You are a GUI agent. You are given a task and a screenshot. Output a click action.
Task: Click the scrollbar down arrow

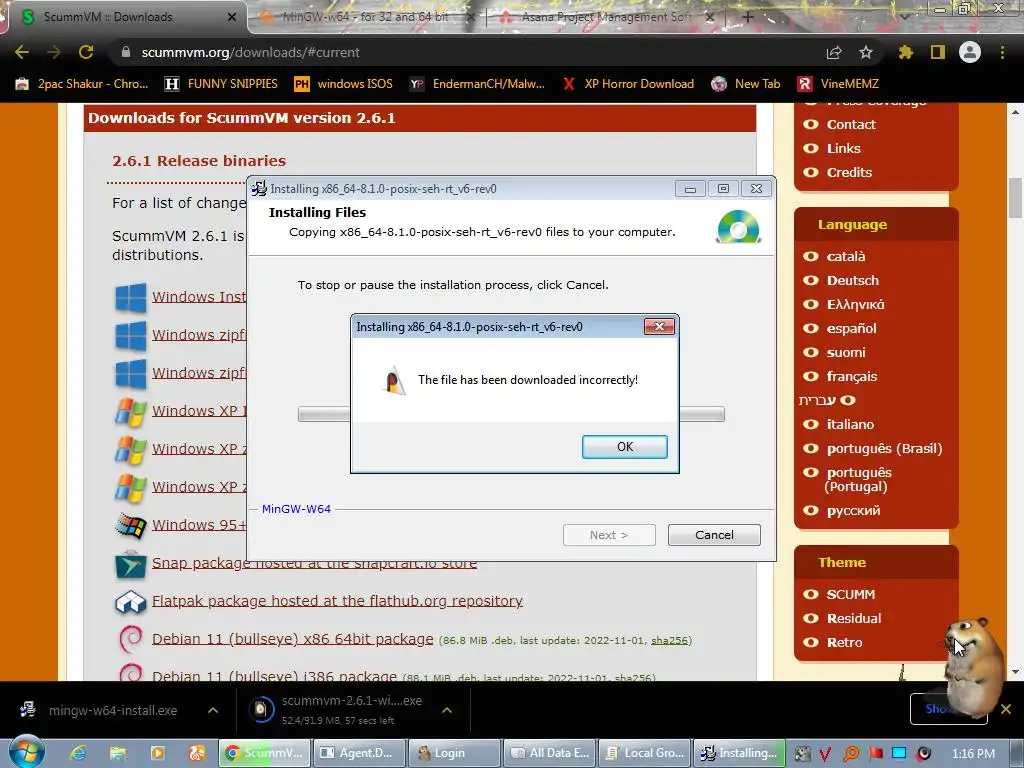(x=1015, y=672)
